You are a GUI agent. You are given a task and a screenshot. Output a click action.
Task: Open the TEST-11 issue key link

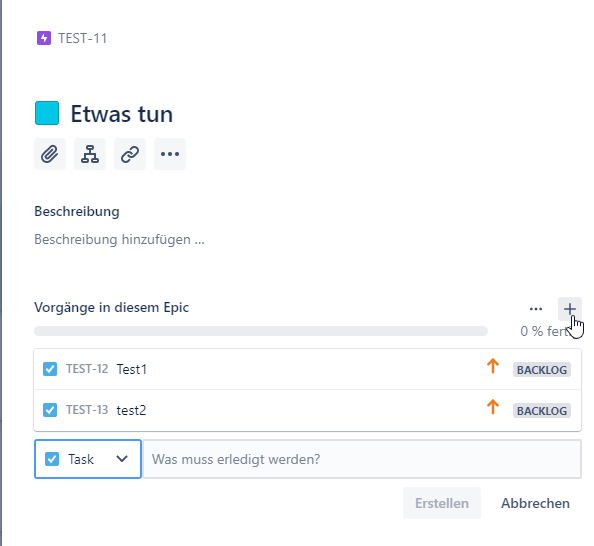click(x=83, y=38)
